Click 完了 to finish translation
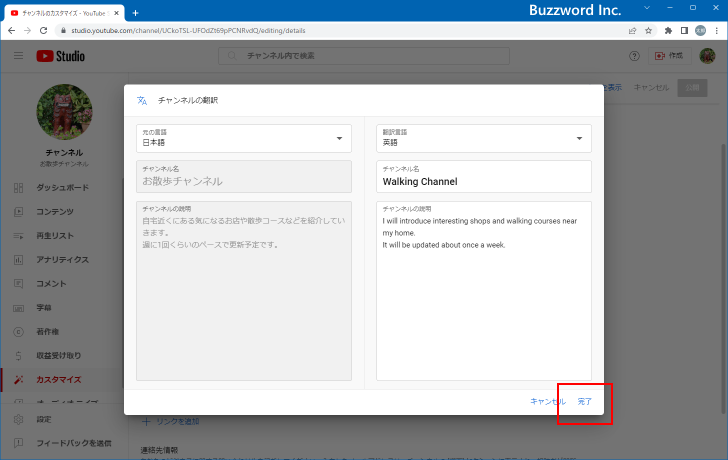Viewport: 728px width, 460px height. coord(585,402)
